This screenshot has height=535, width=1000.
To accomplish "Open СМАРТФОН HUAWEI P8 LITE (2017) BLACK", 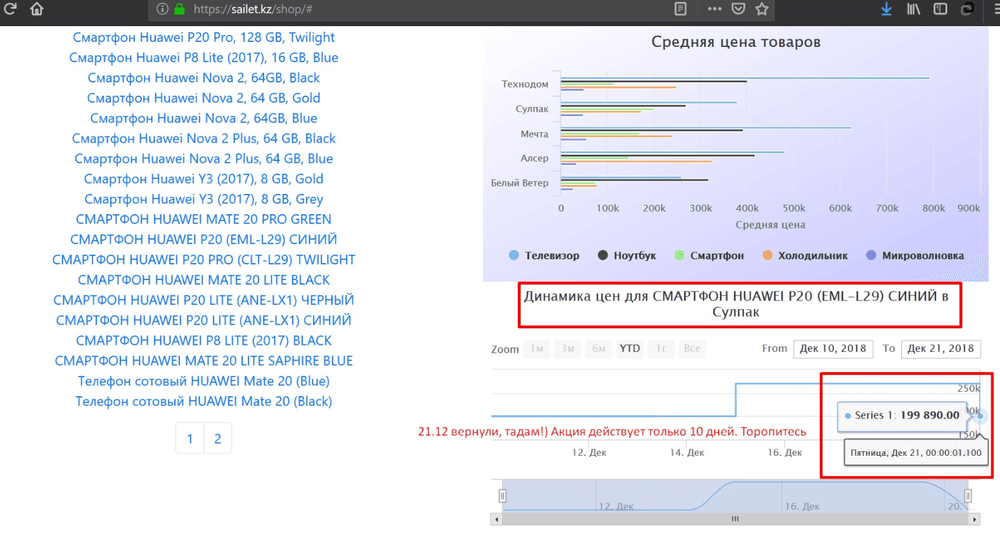I will tap(203, 341).
